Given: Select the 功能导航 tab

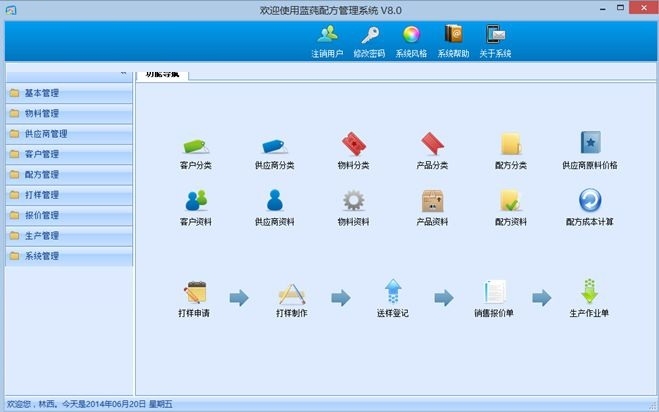Looking at the screenshot, I should (x=163, y=74).
